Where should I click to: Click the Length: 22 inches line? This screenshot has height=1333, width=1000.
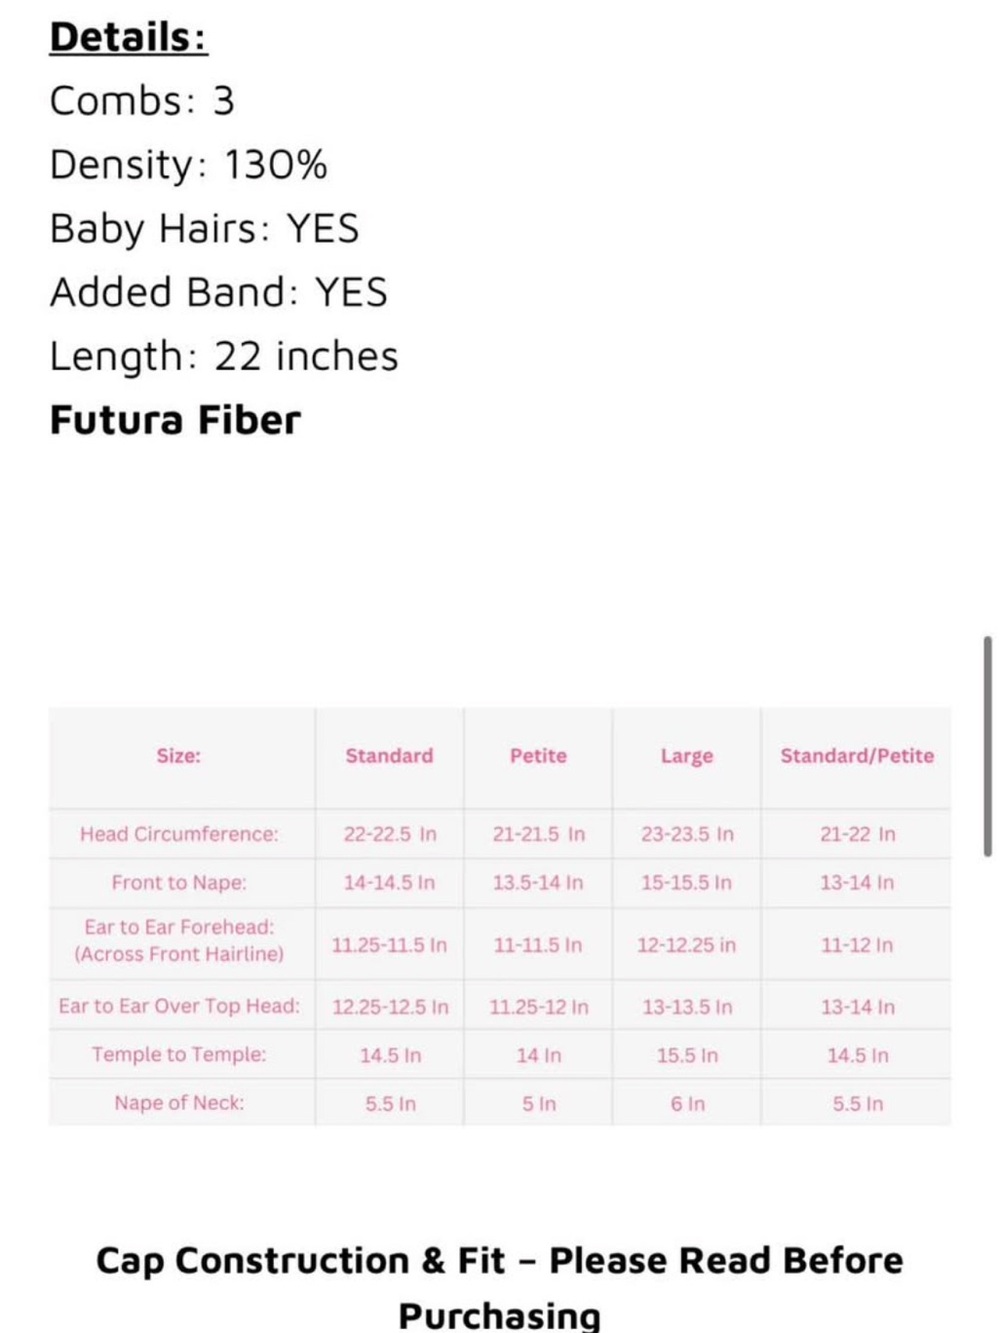point(224,356)
